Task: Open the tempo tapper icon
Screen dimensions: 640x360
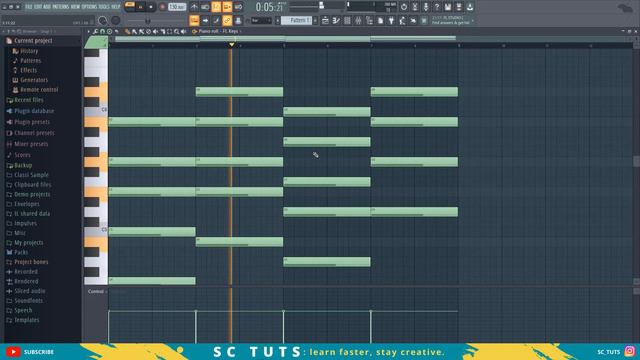Action: (402, 20)
